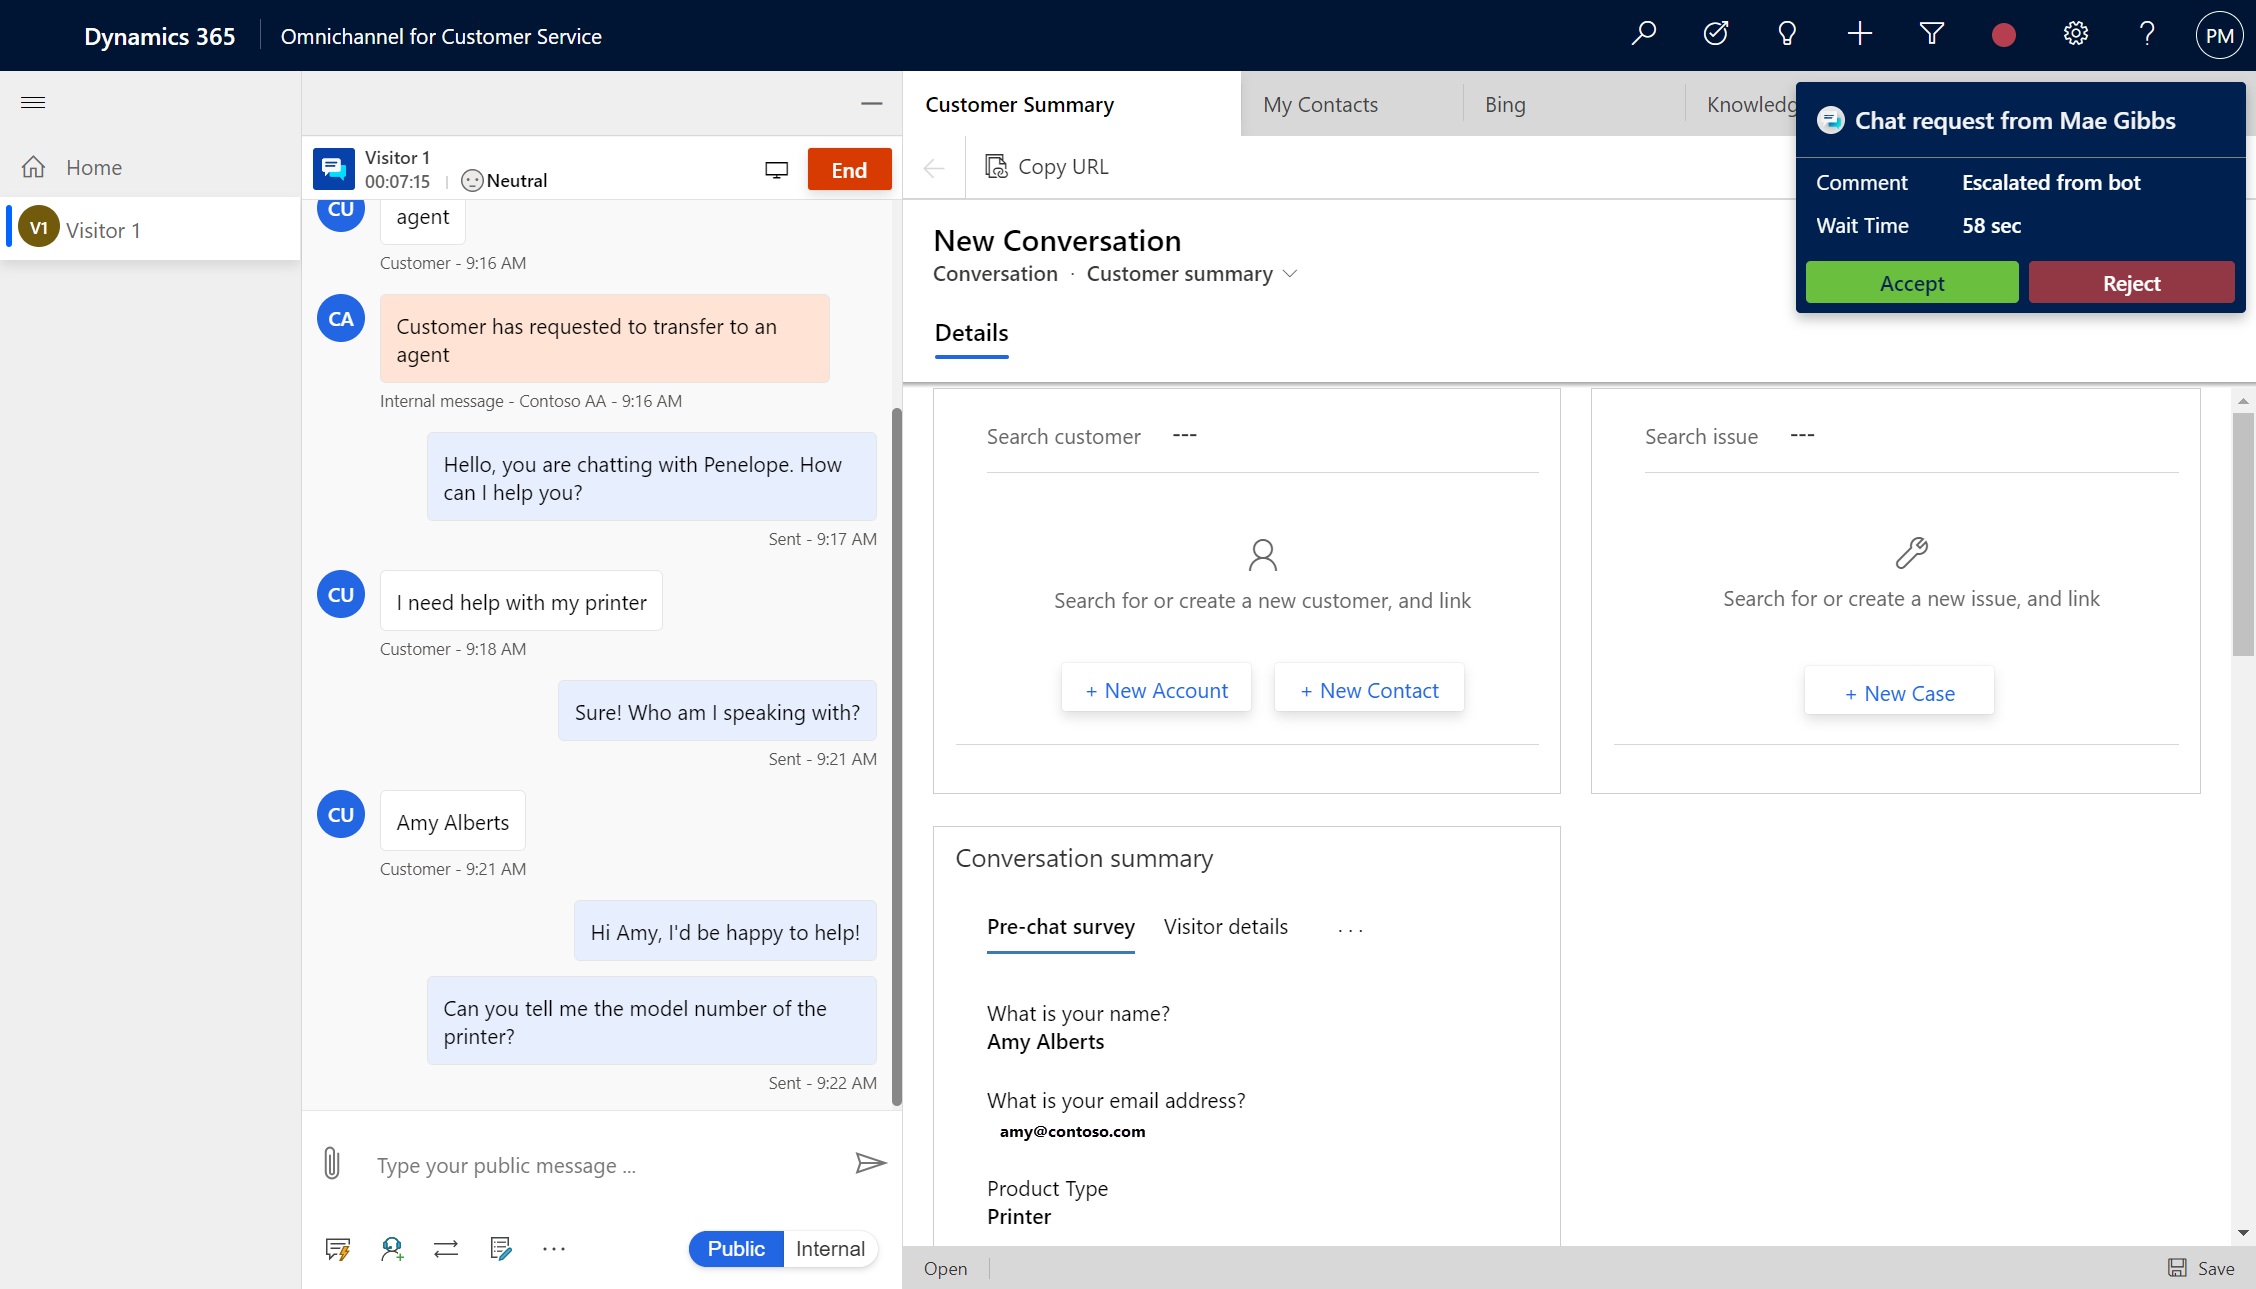
Task: Click the End conversation button
Action: (848, 169)
